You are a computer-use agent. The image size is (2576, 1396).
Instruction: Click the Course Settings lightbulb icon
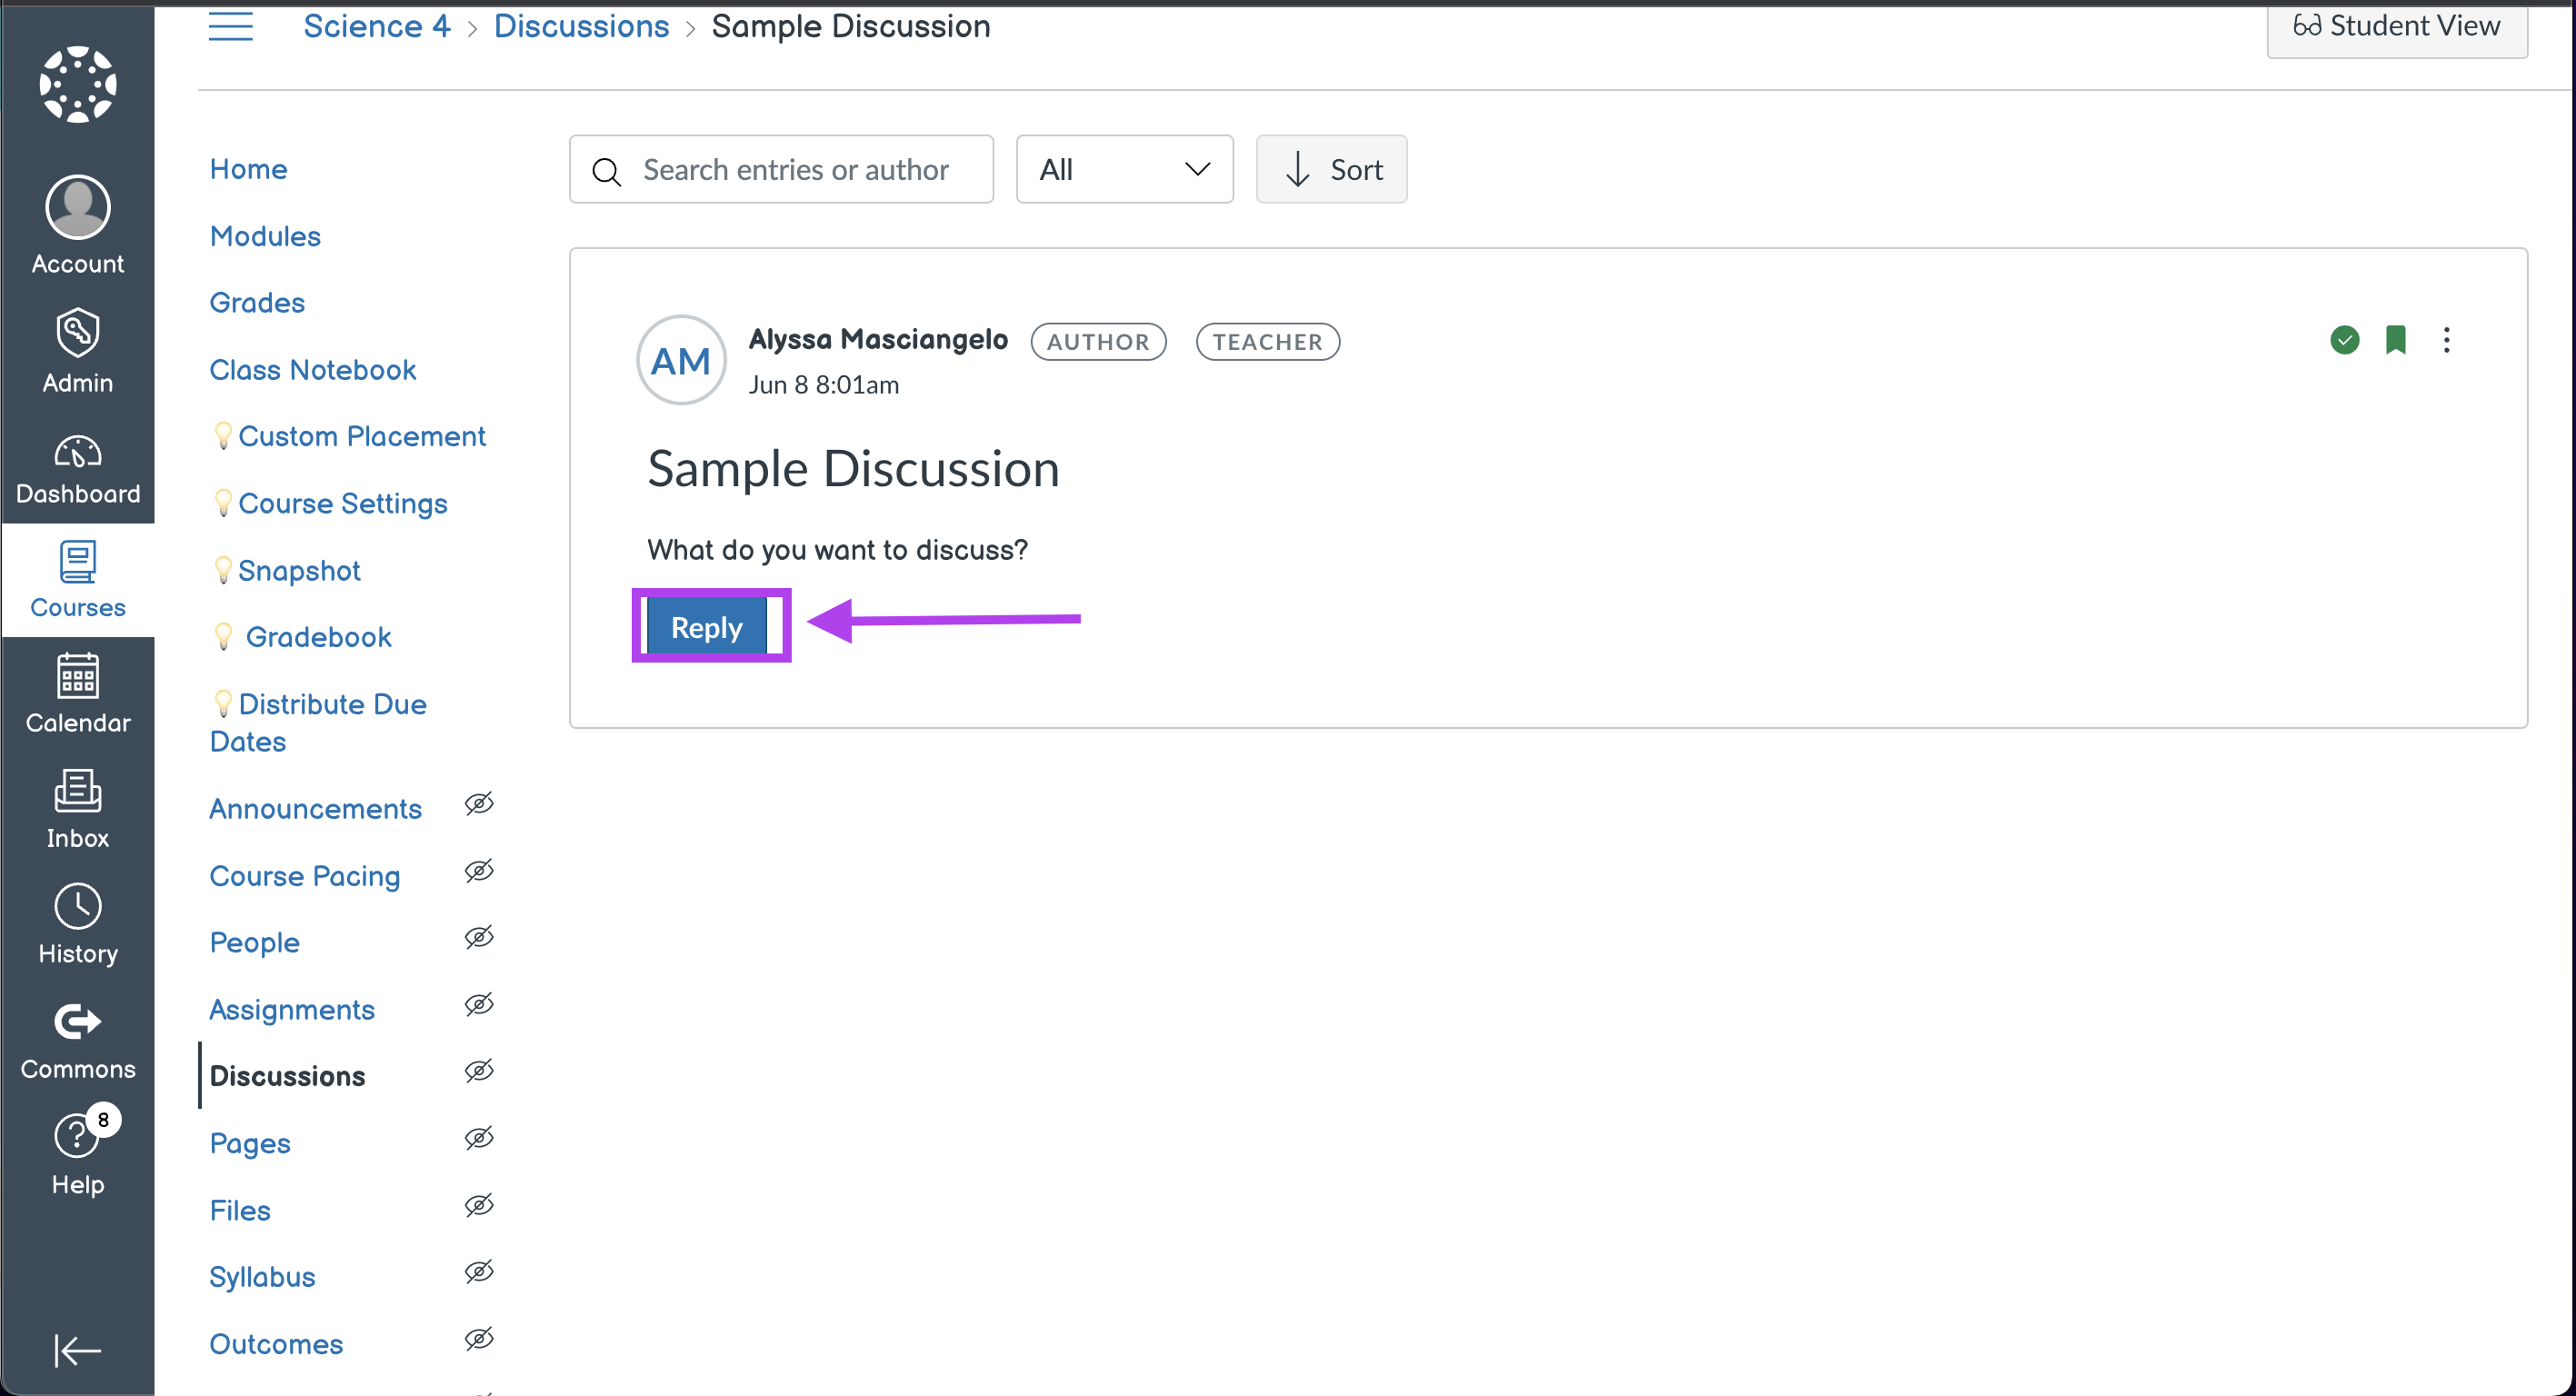coord(223,502)
